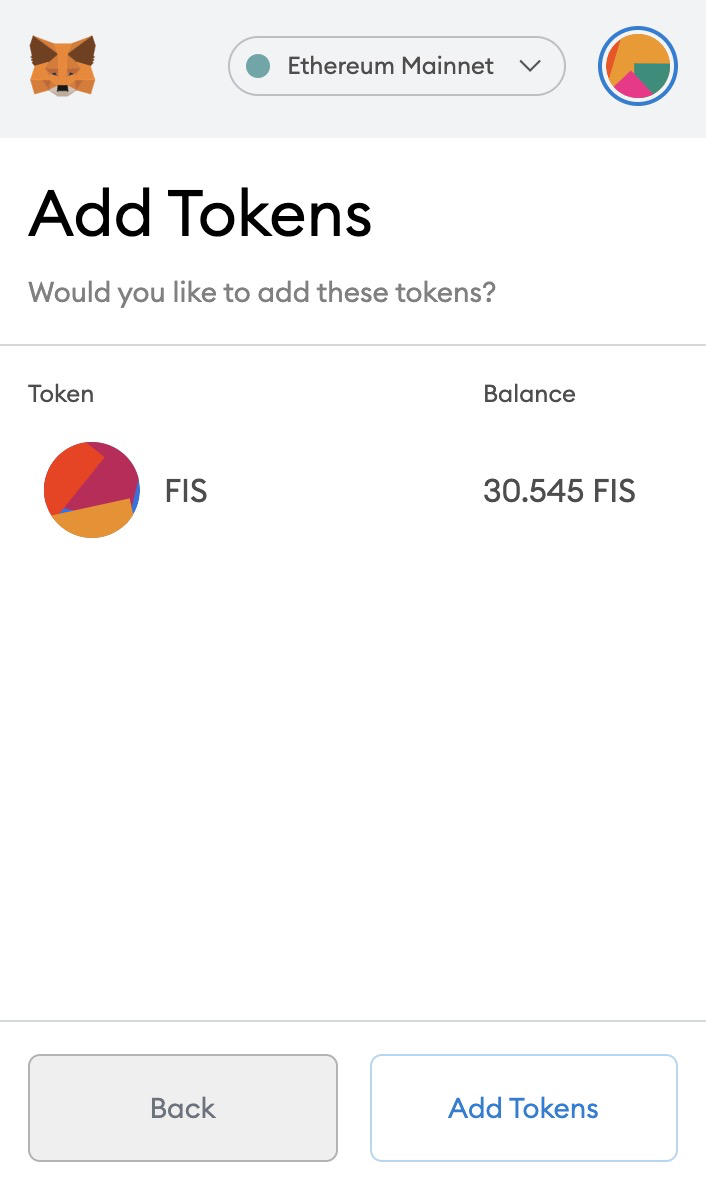Click the green segment of account avatar
Image resolution: width=706 pixels, height=1188 pixels.
pyautogui.click(x=652, y=76)
